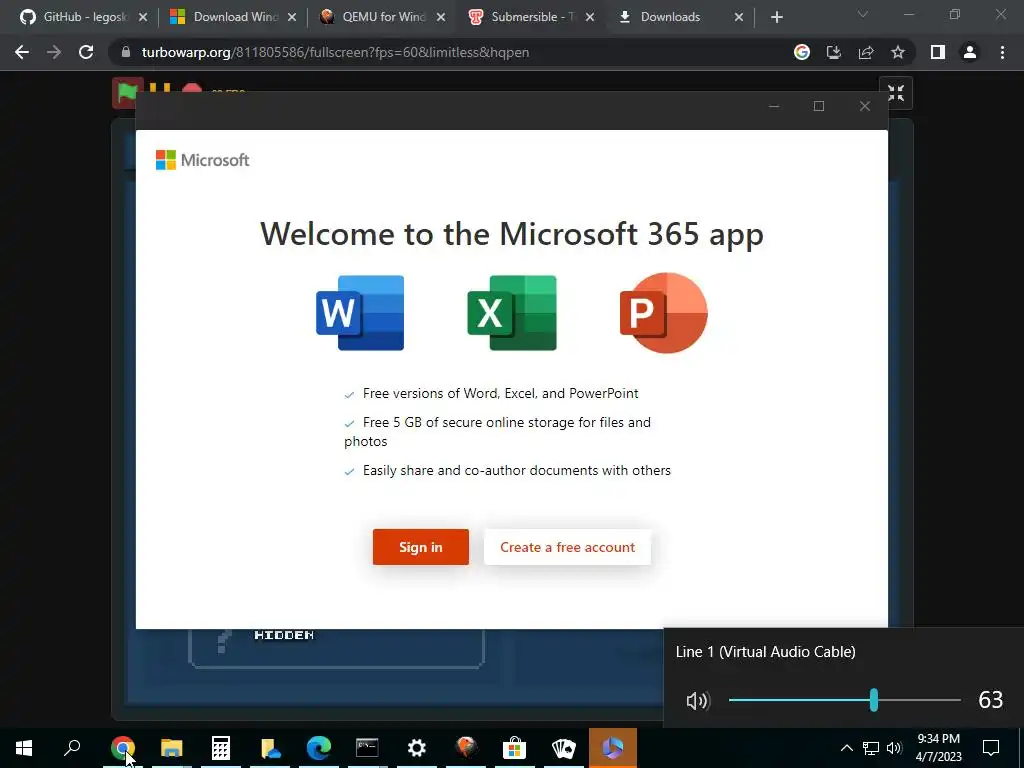This screenshot has width=1024, height=768.
Task: Adjust the Virtual Audio Cable volume slider
Action: pos(844,700)
